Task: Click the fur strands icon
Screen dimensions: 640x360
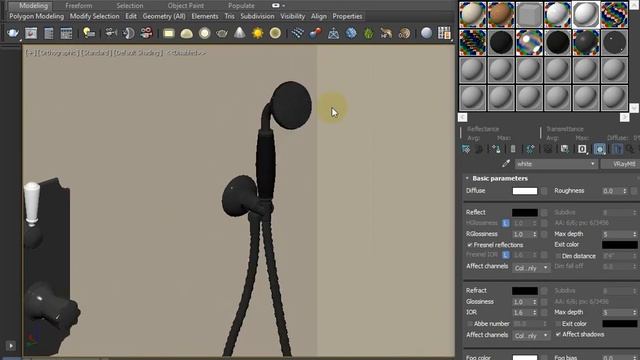Action: pyautogui.click(x=298, y=33)
